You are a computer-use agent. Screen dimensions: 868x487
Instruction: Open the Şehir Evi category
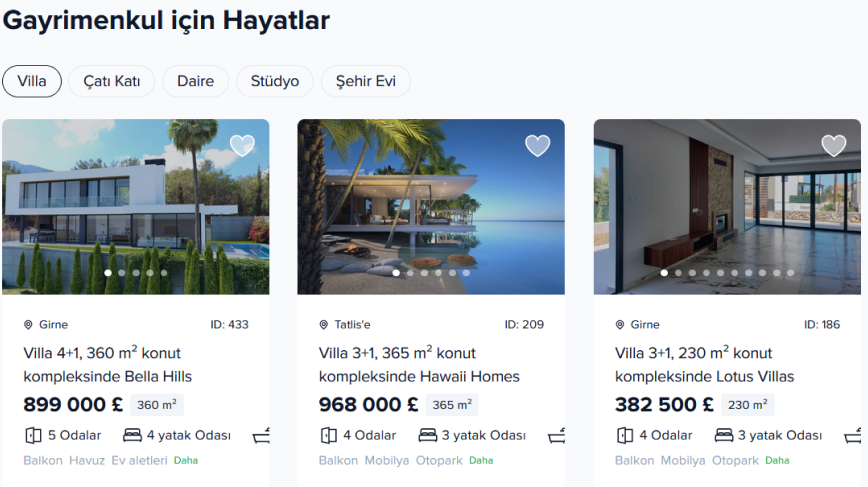366,81
